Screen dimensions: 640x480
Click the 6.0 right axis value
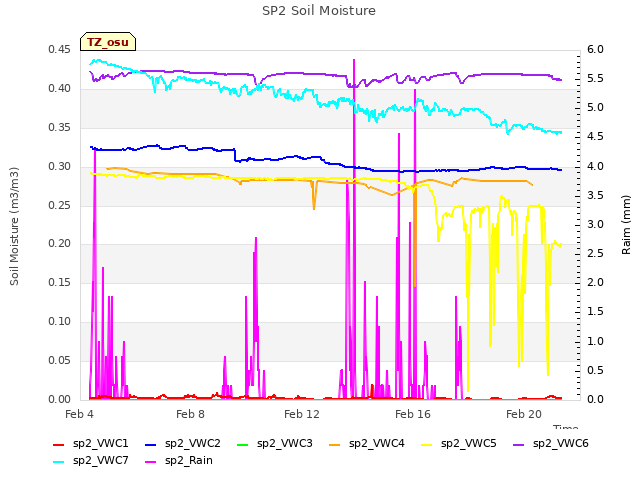pyautogui.click(x=595, y=49)
